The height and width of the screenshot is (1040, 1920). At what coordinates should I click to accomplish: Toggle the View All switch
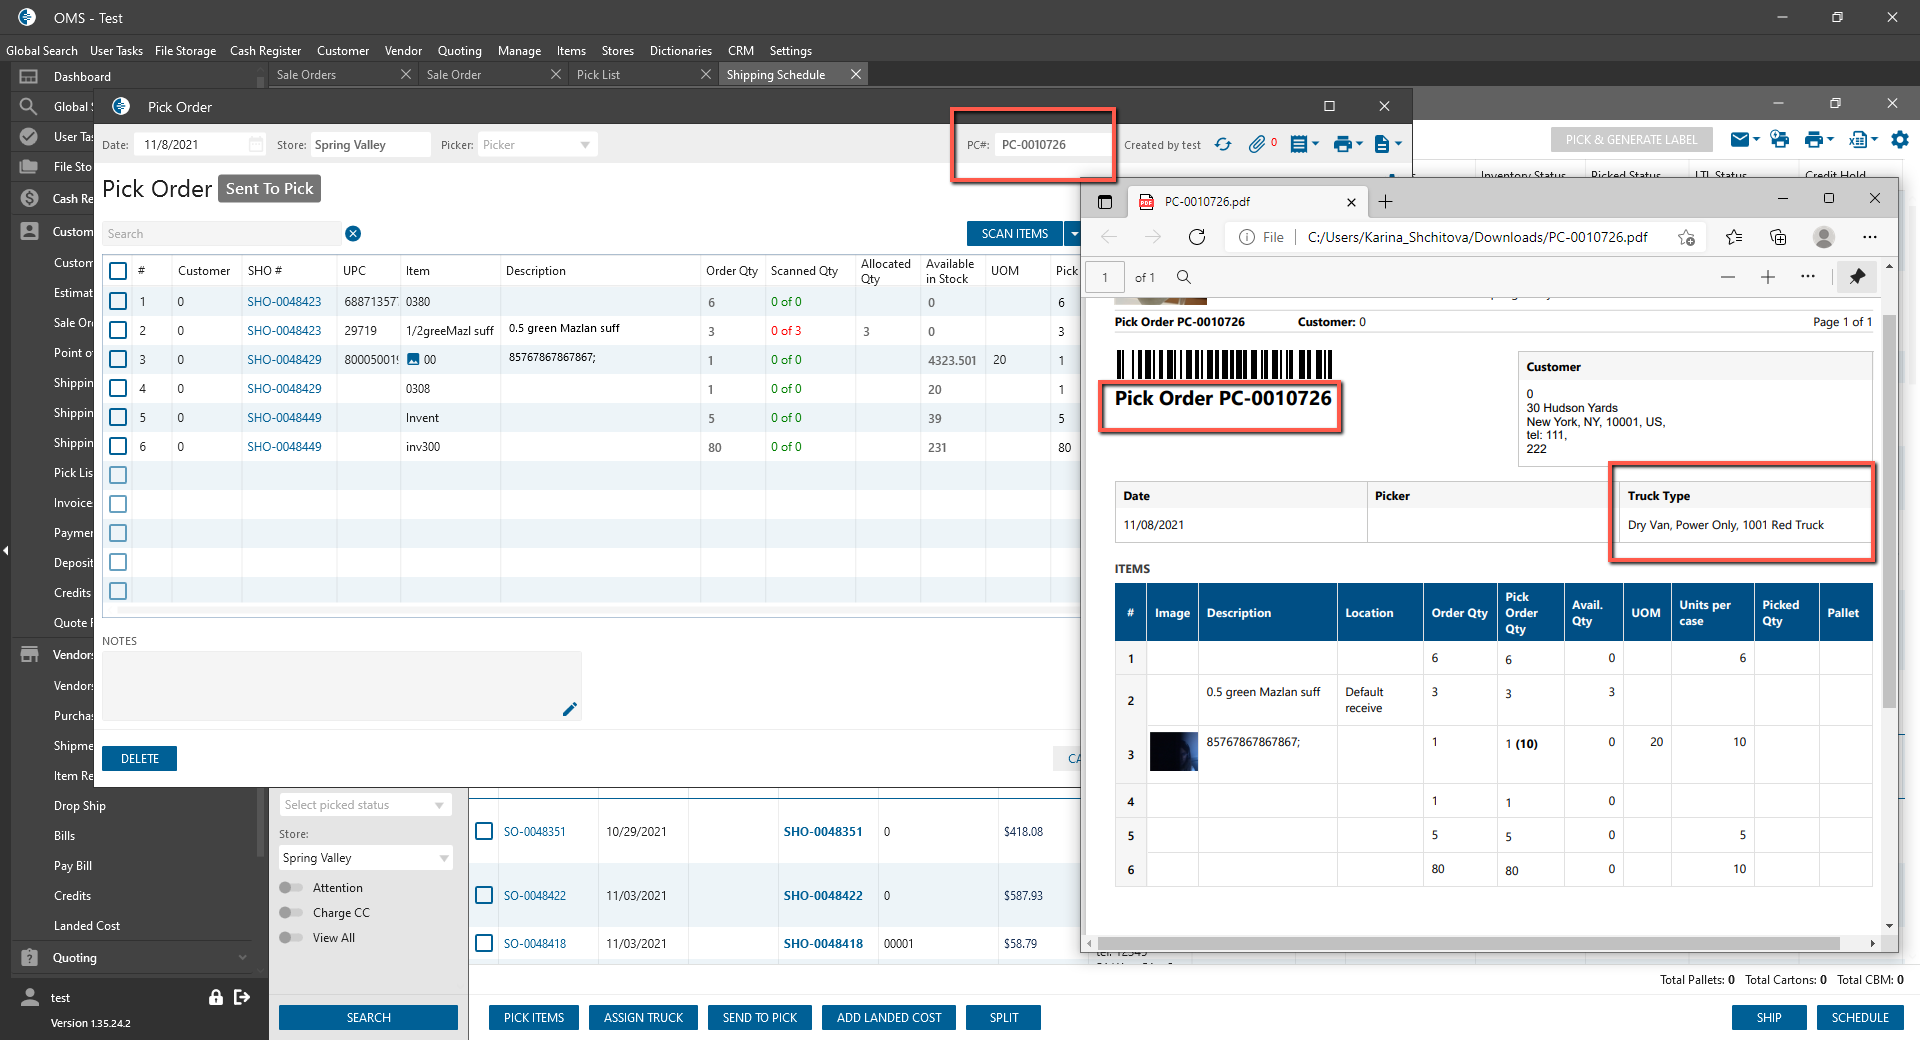coord(291,938)
